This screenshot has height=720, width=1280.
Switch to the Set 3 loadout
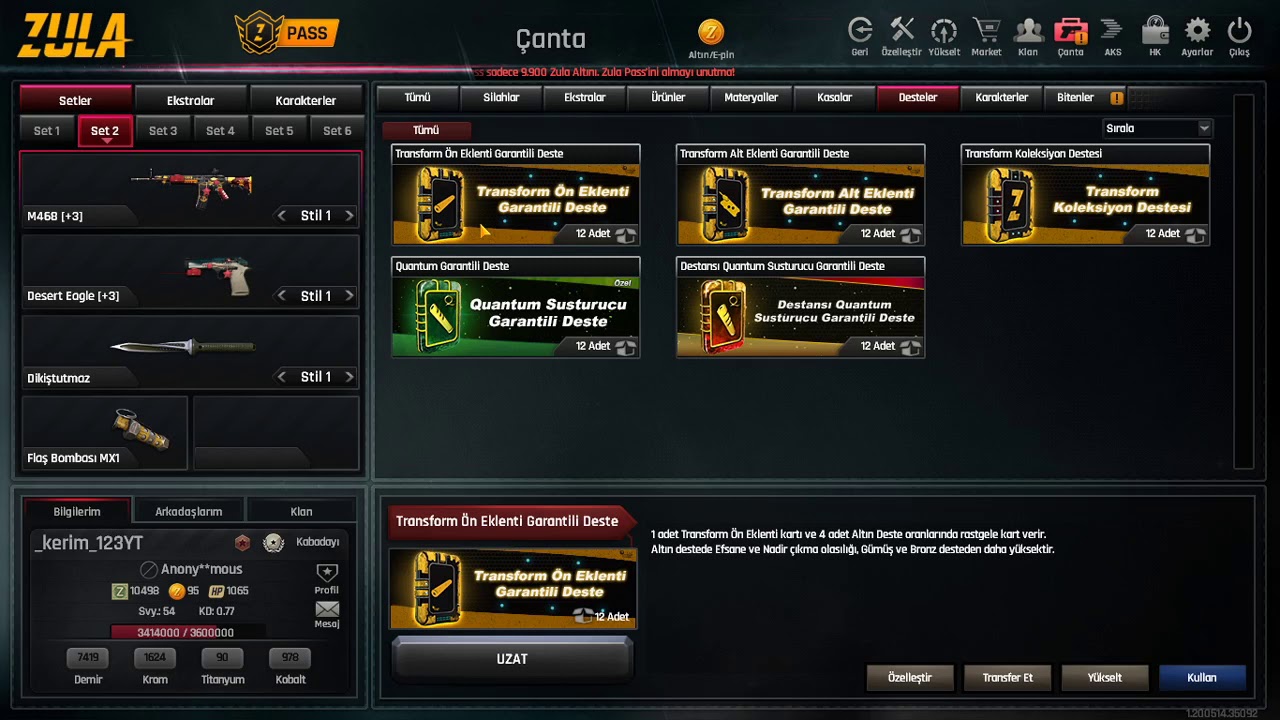(163, 131)
